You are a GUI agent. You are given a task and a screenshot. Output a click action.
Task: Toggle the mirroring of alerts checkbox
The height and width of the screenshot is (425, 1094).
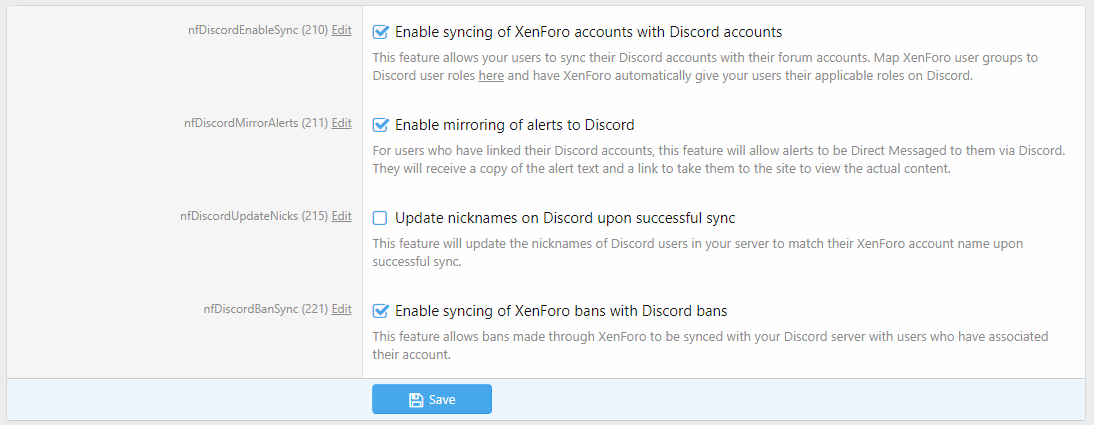pos(380,125)
